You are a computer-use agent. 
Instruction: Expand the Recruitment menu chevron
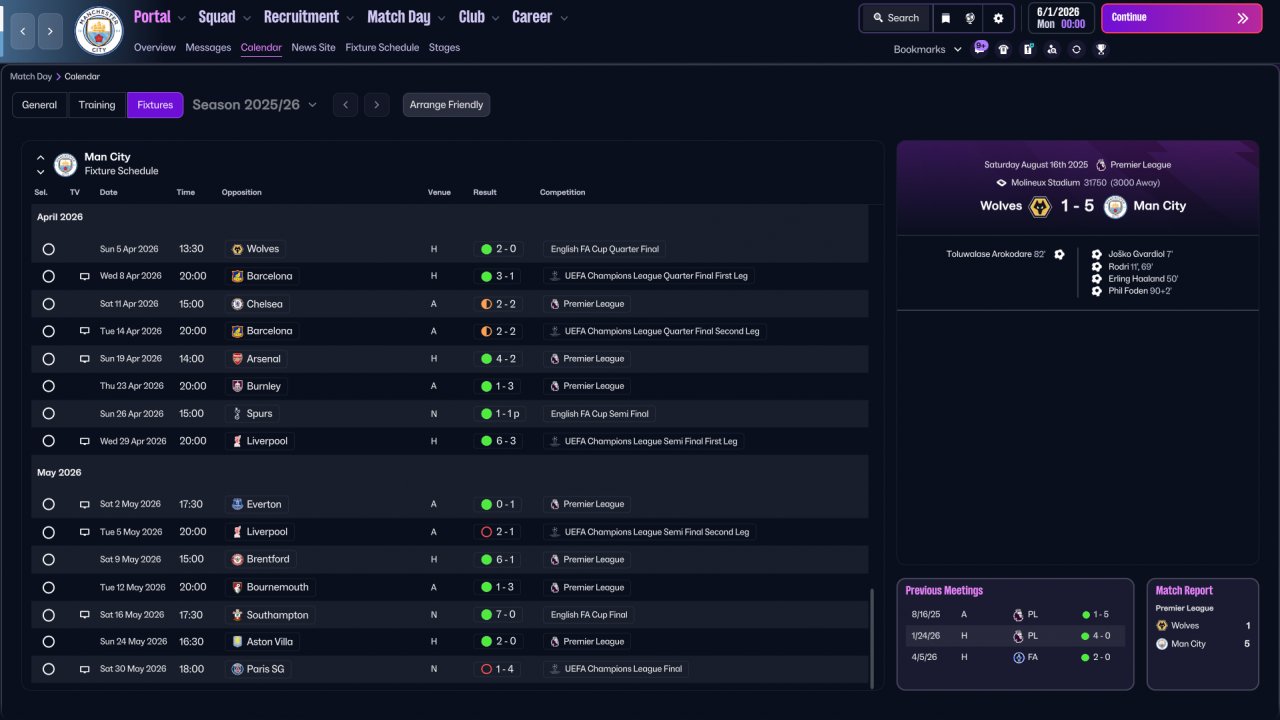(x=350, y=18)
